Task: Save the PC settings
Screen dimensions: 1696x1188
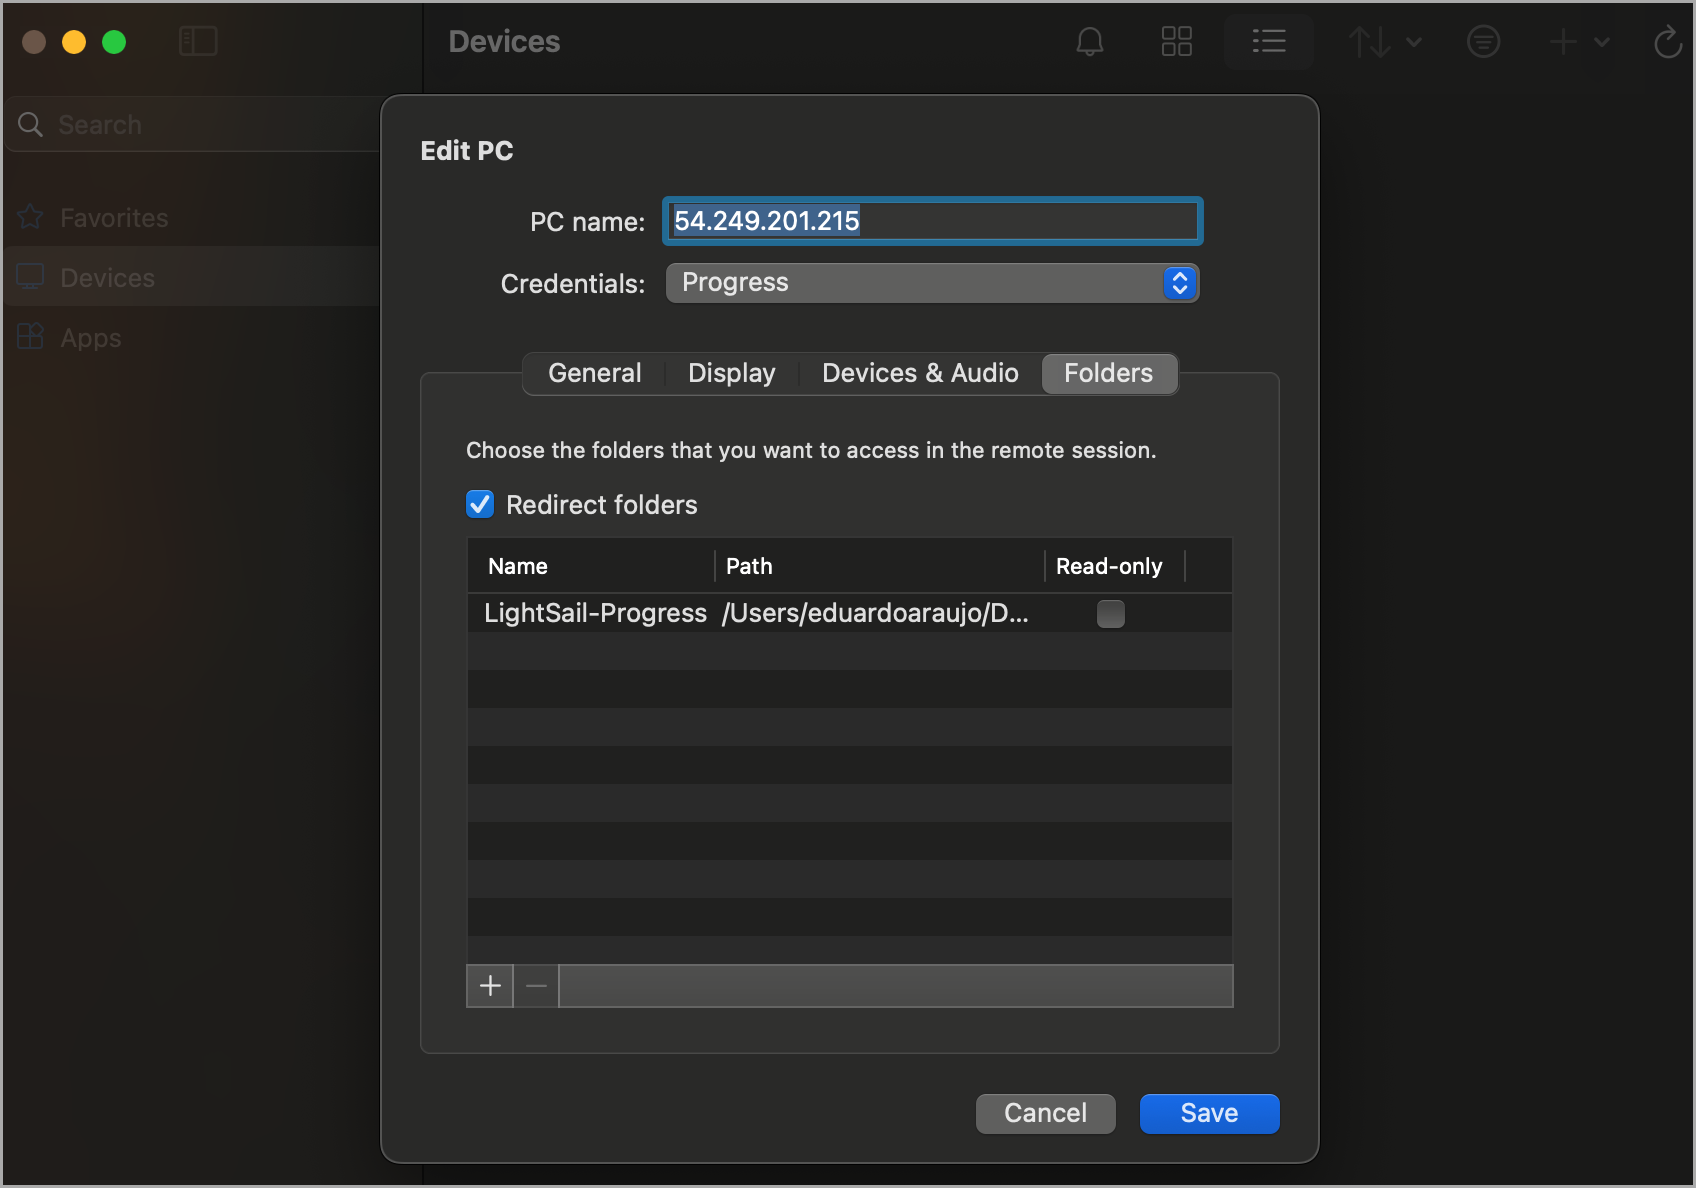Action: (1210, 1113)
